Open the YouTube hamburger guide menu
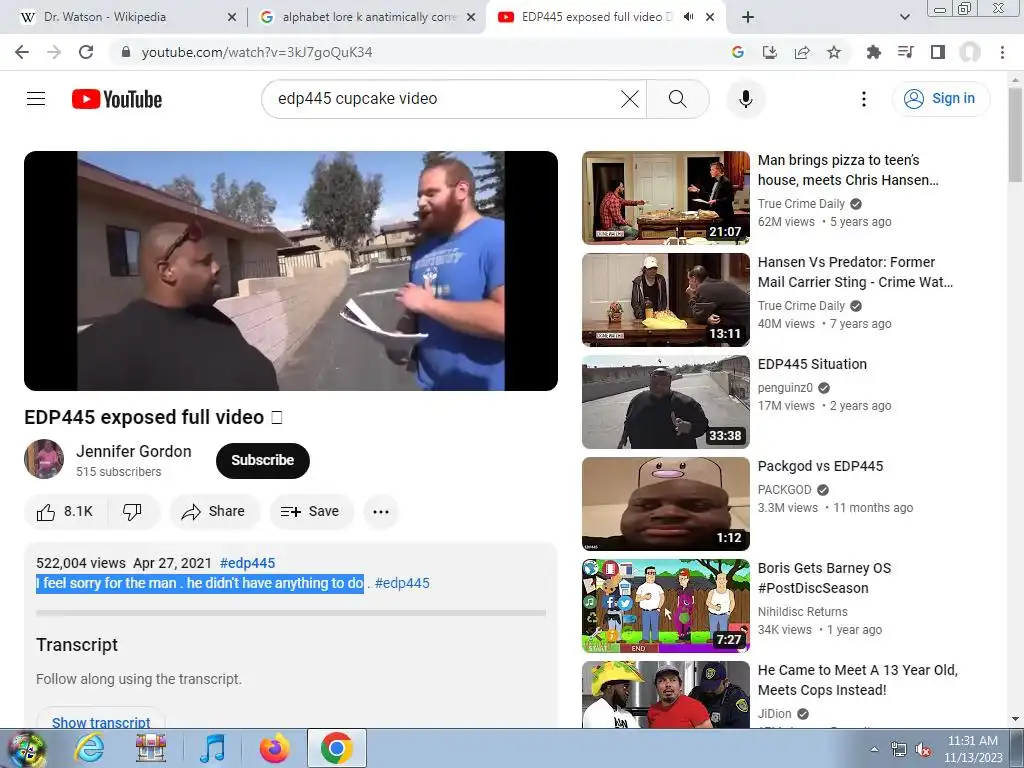1024x768 pixels. pos(36,99)
